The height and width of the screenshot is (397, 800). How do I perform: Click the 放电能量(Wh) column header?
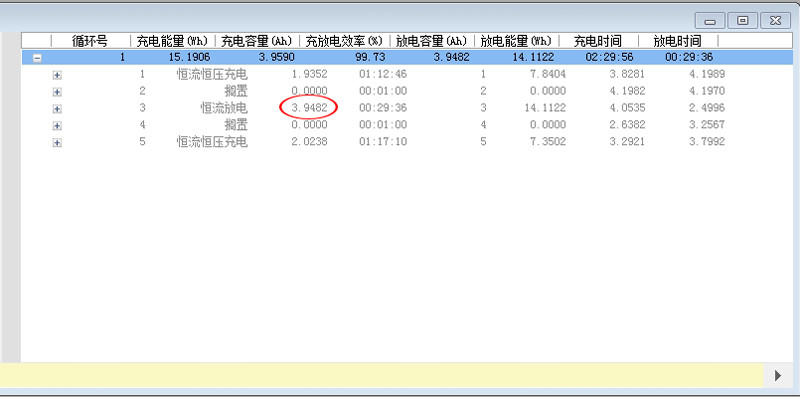tap(516, 41)
